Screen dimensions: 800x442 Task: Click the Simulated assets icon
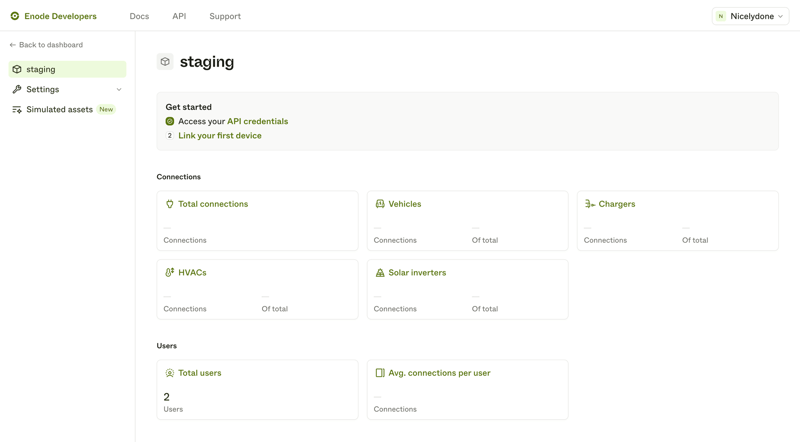click(17, 109)
